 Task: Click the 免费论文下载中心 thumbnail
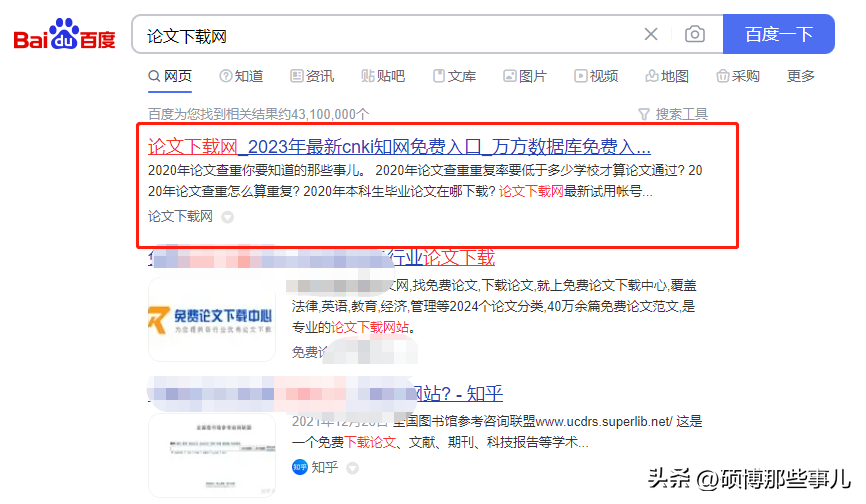click(x=212, y=319)
